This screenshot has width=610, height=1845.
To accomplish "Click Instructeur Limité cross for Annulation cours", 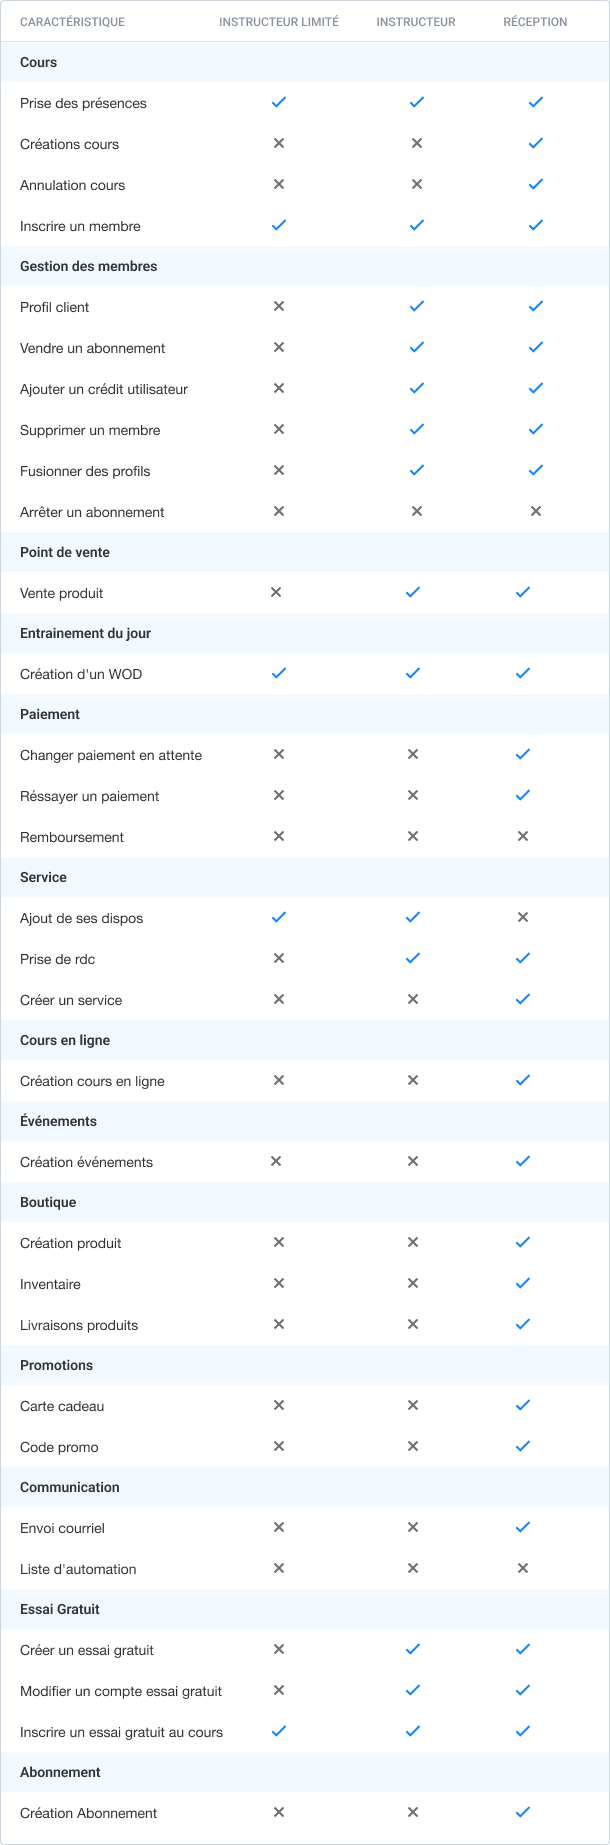I will click(x=279, y=184).
